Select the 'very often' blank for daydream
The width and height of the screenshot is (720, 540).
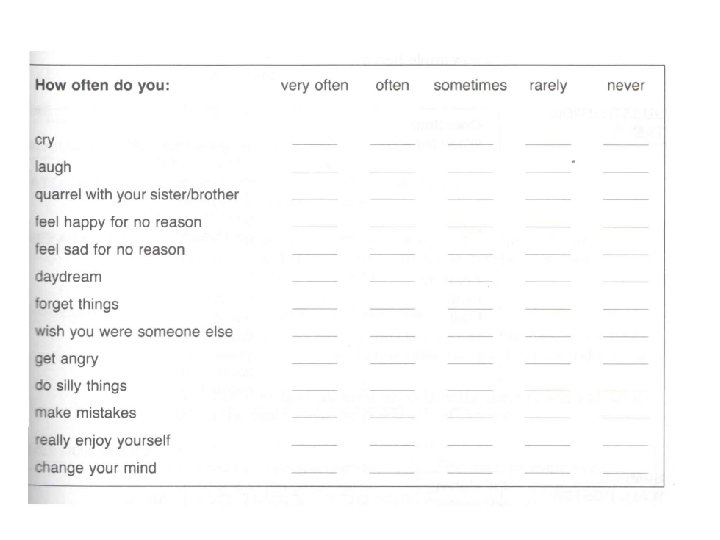click(x=314, y=279)
